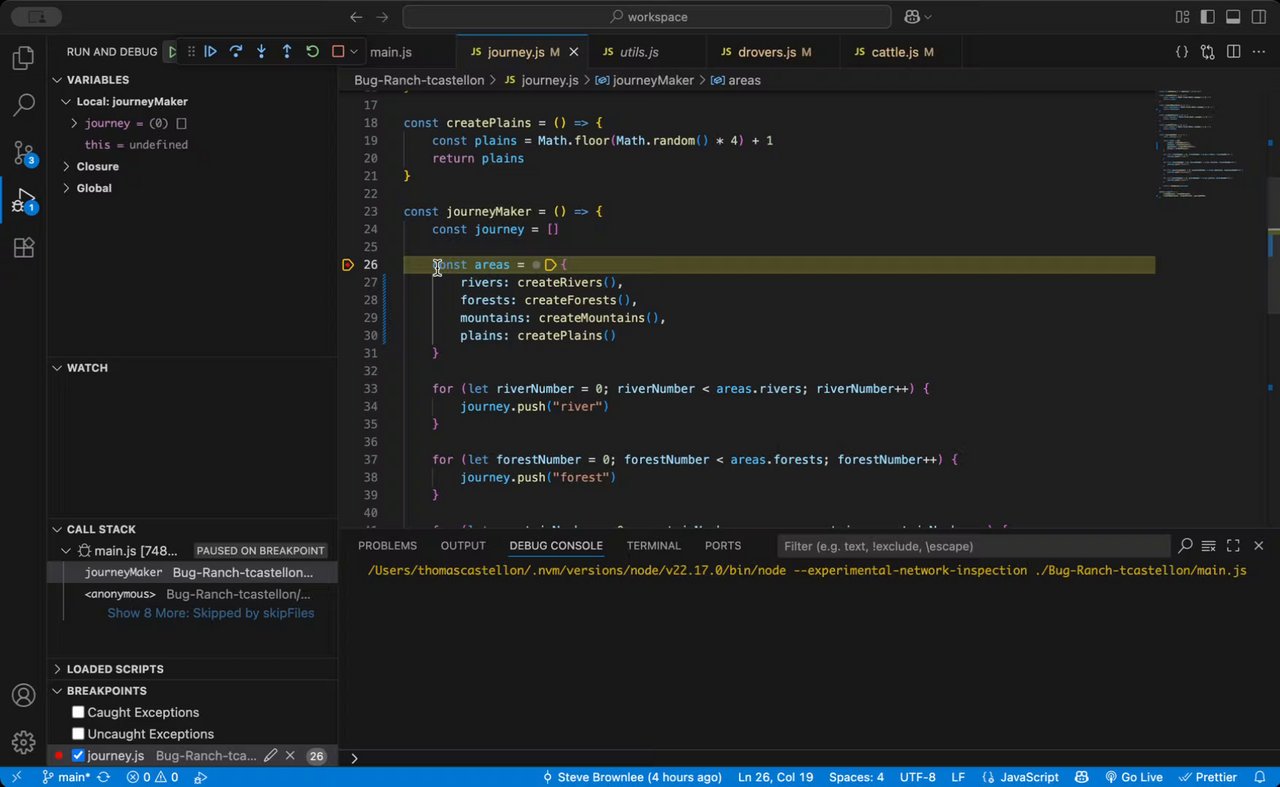
Task: Switch to the utils.js tab
Action: click(638, 52)
